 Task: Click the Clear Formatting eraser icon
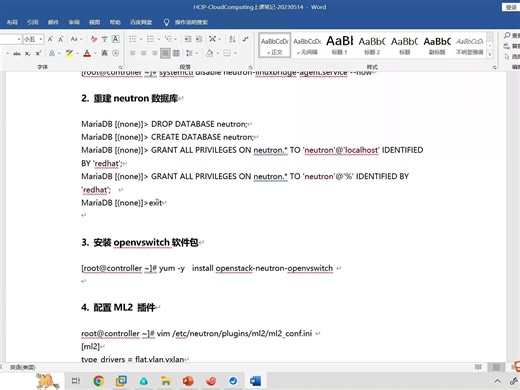(94, 39)
